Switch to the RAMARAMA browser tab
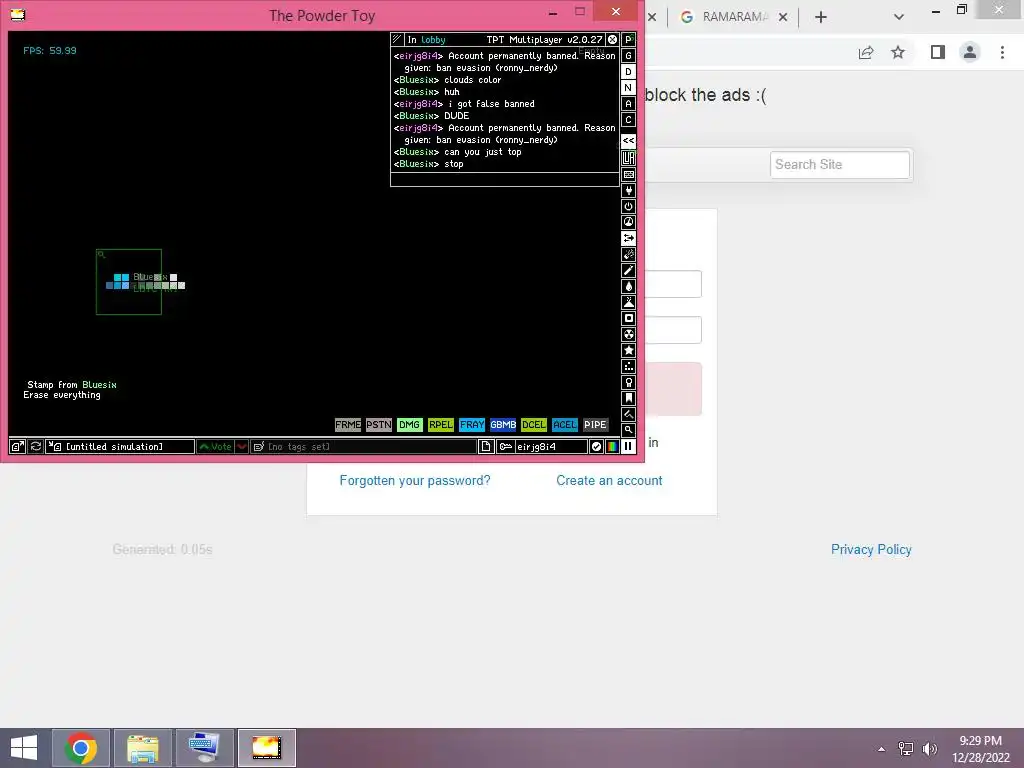The width and height of the screenshot is (1024, 768). coord(734,17)
